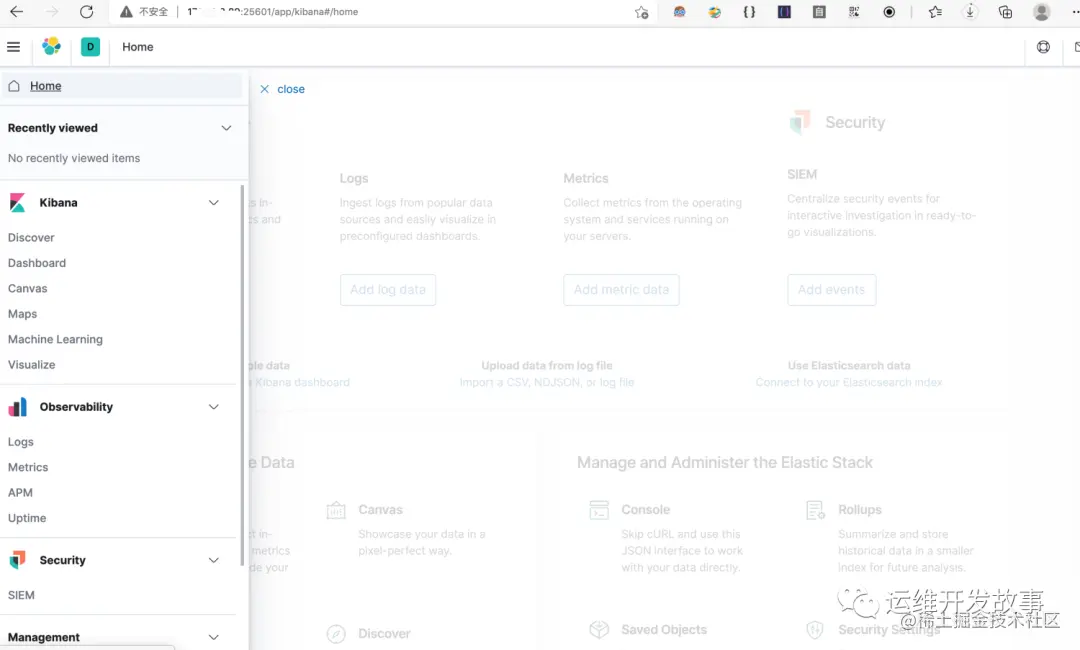
Task: Open Logs in the sidebar
Action: (x=21, y=442)
